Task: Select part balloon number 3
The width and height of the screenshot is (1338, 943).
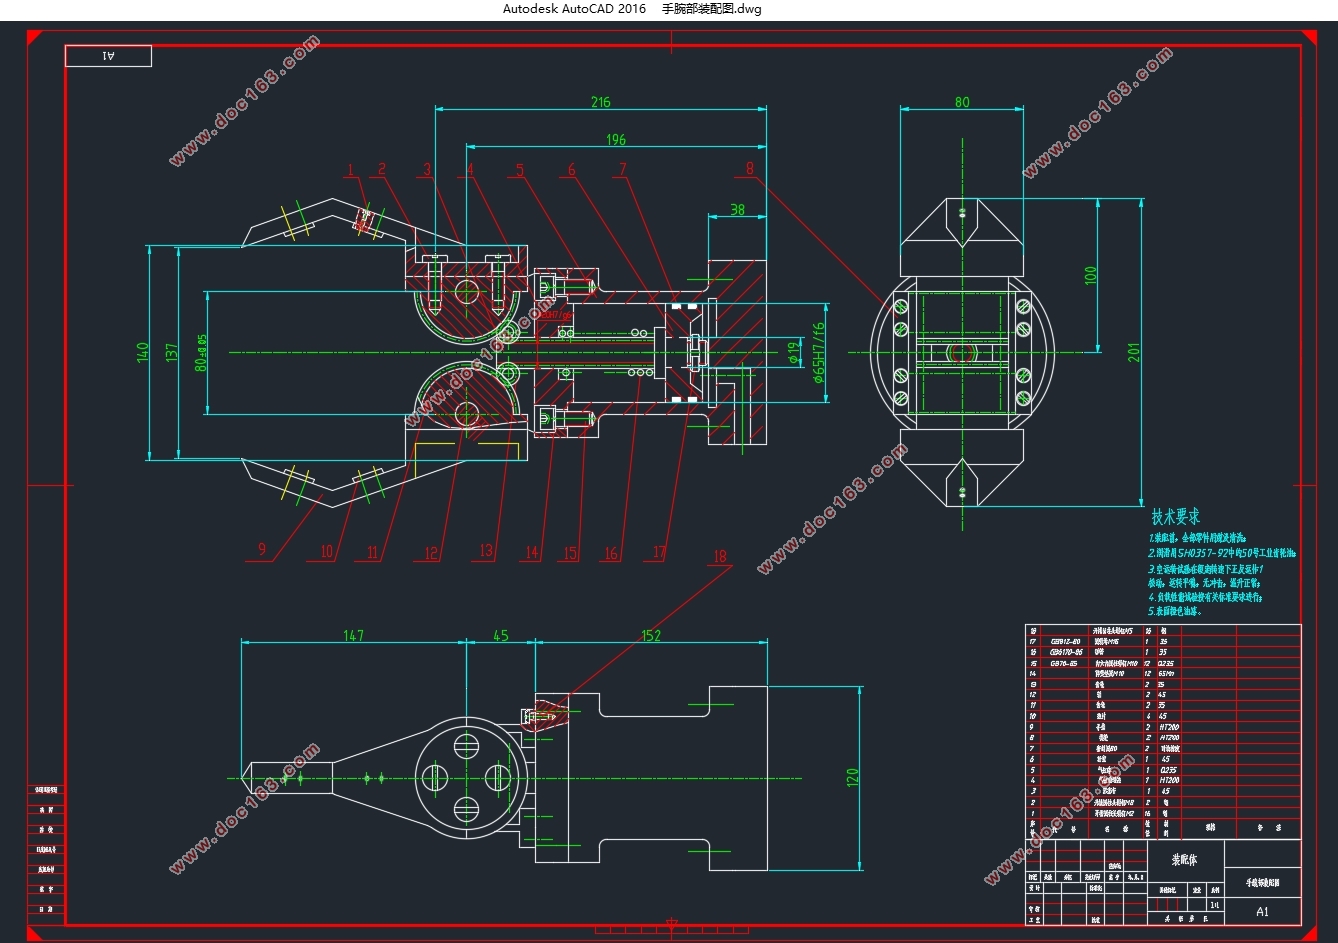Action: (x=427, y=170)
